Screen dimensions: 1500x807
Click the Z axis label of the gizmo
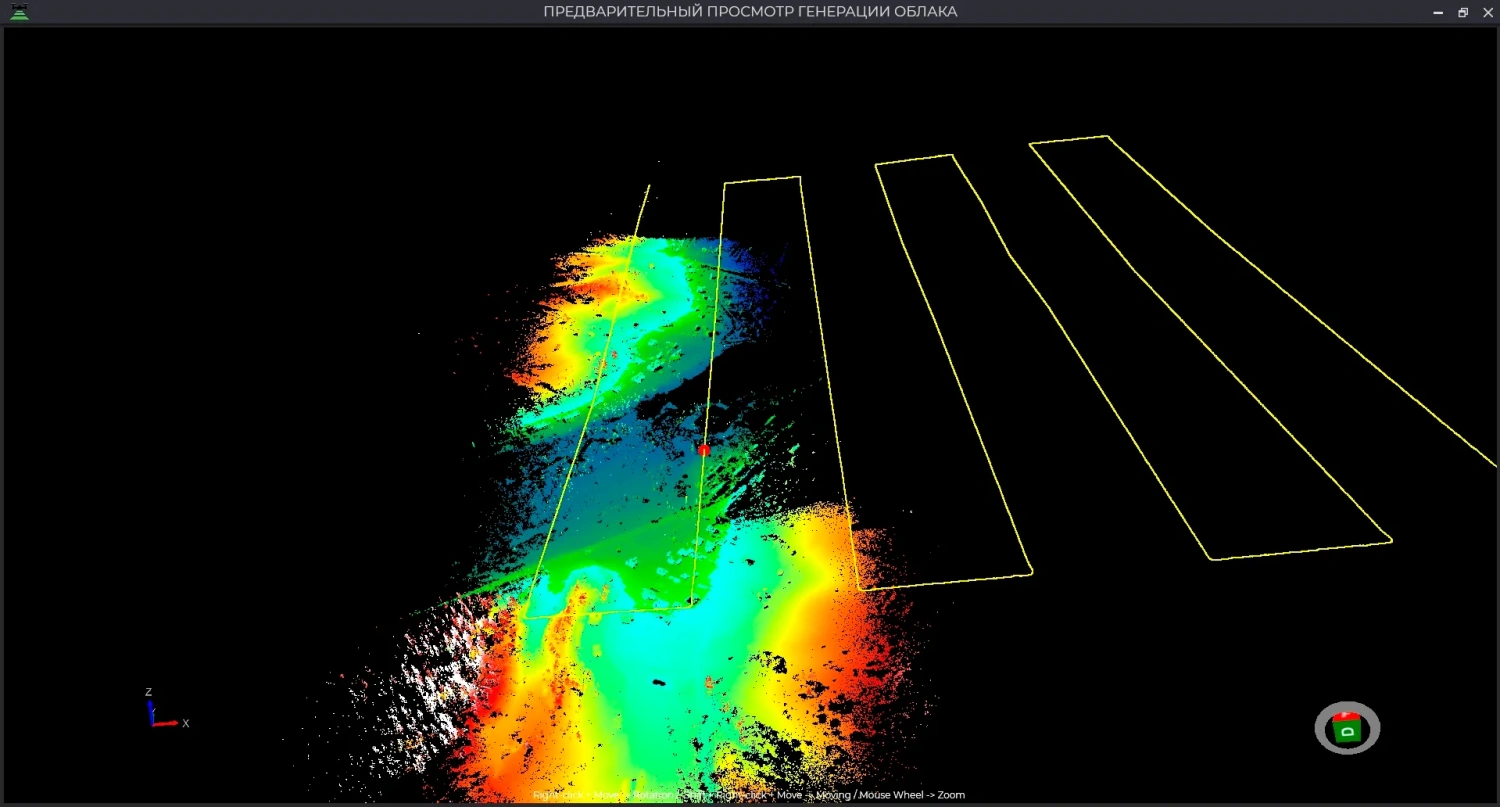coord(148,692)
